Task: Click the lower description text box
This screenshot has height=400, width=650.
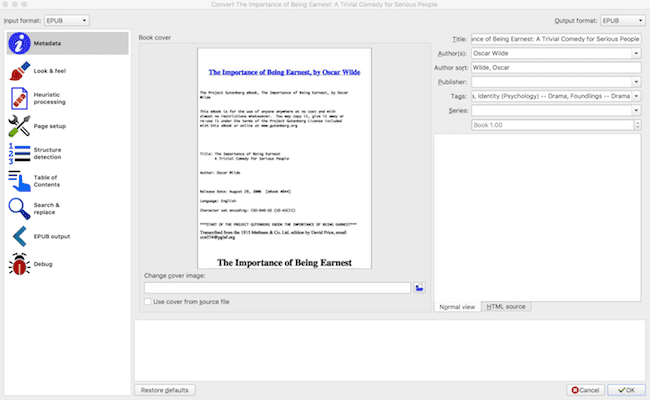Action: [x=390, y=350]
